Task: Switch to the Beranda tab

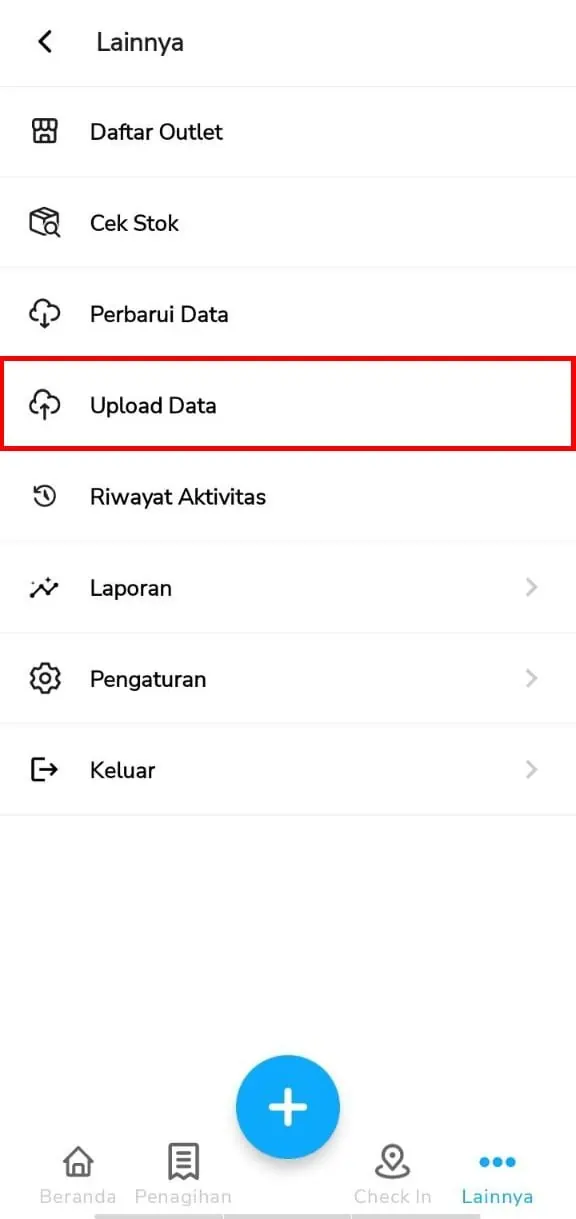Action: coord(78,1175)
